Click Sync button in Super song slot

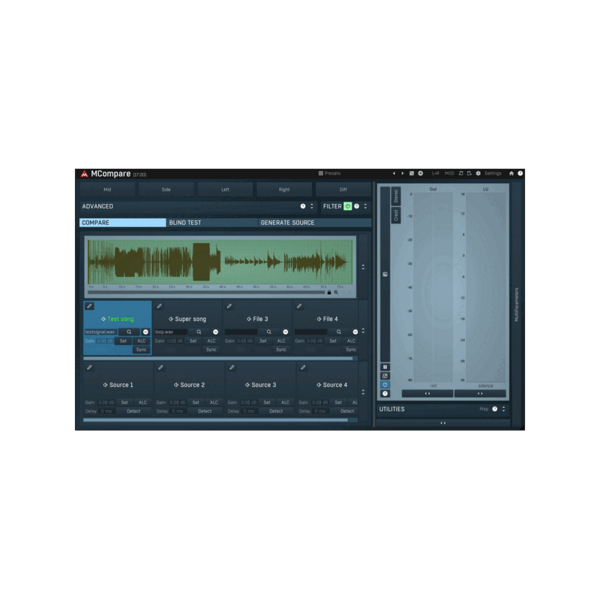point(211,349)
